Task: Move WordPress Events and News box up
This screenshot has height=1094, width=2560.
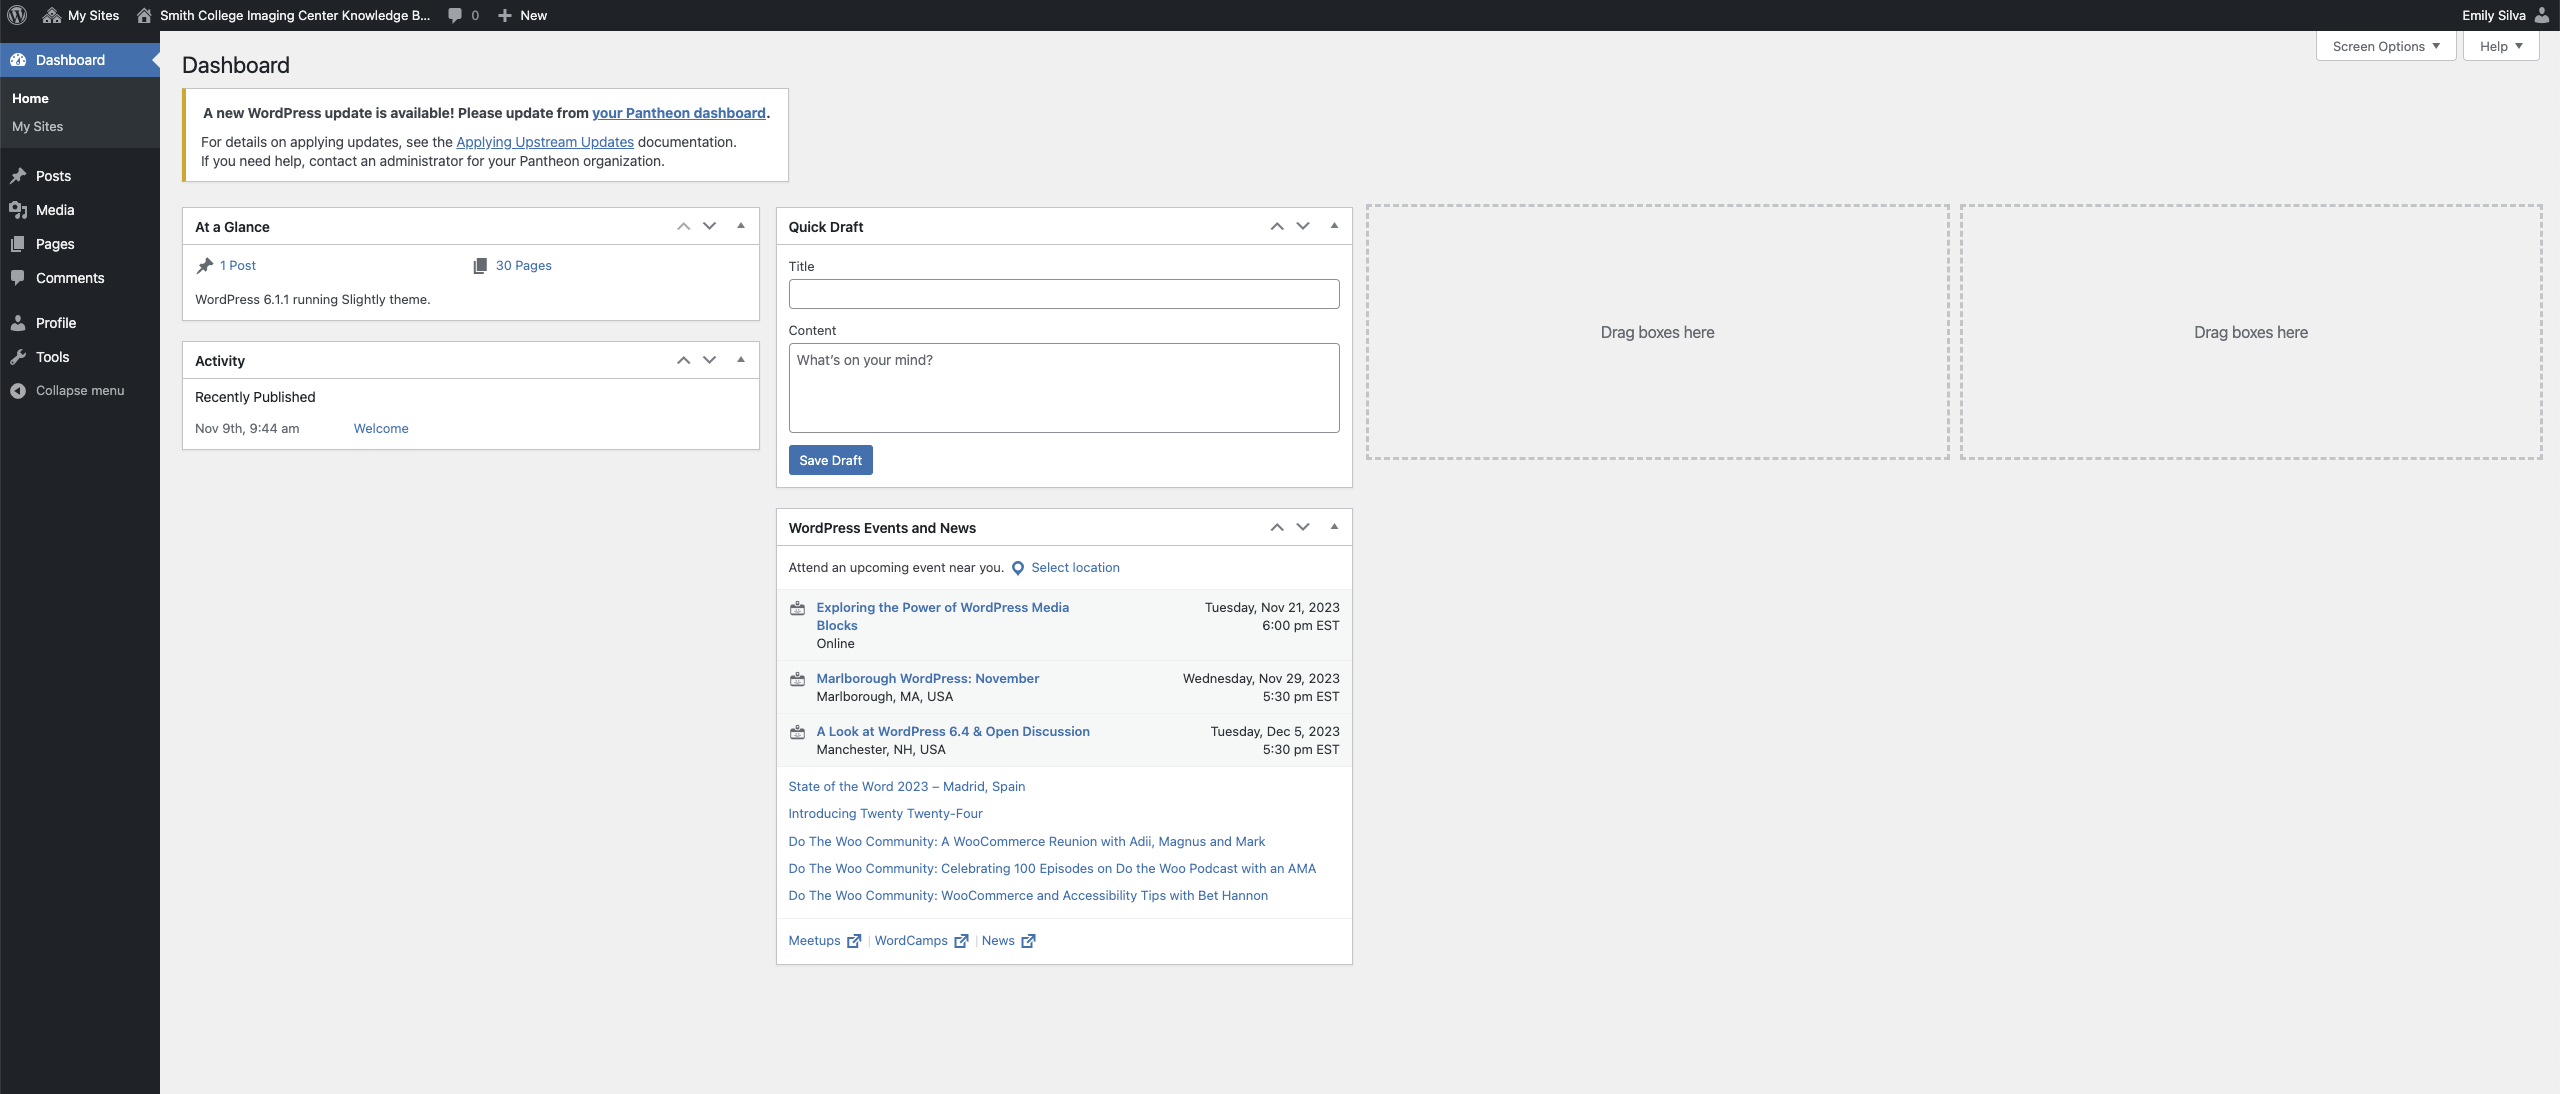Action: click(x=1277, y=528)
